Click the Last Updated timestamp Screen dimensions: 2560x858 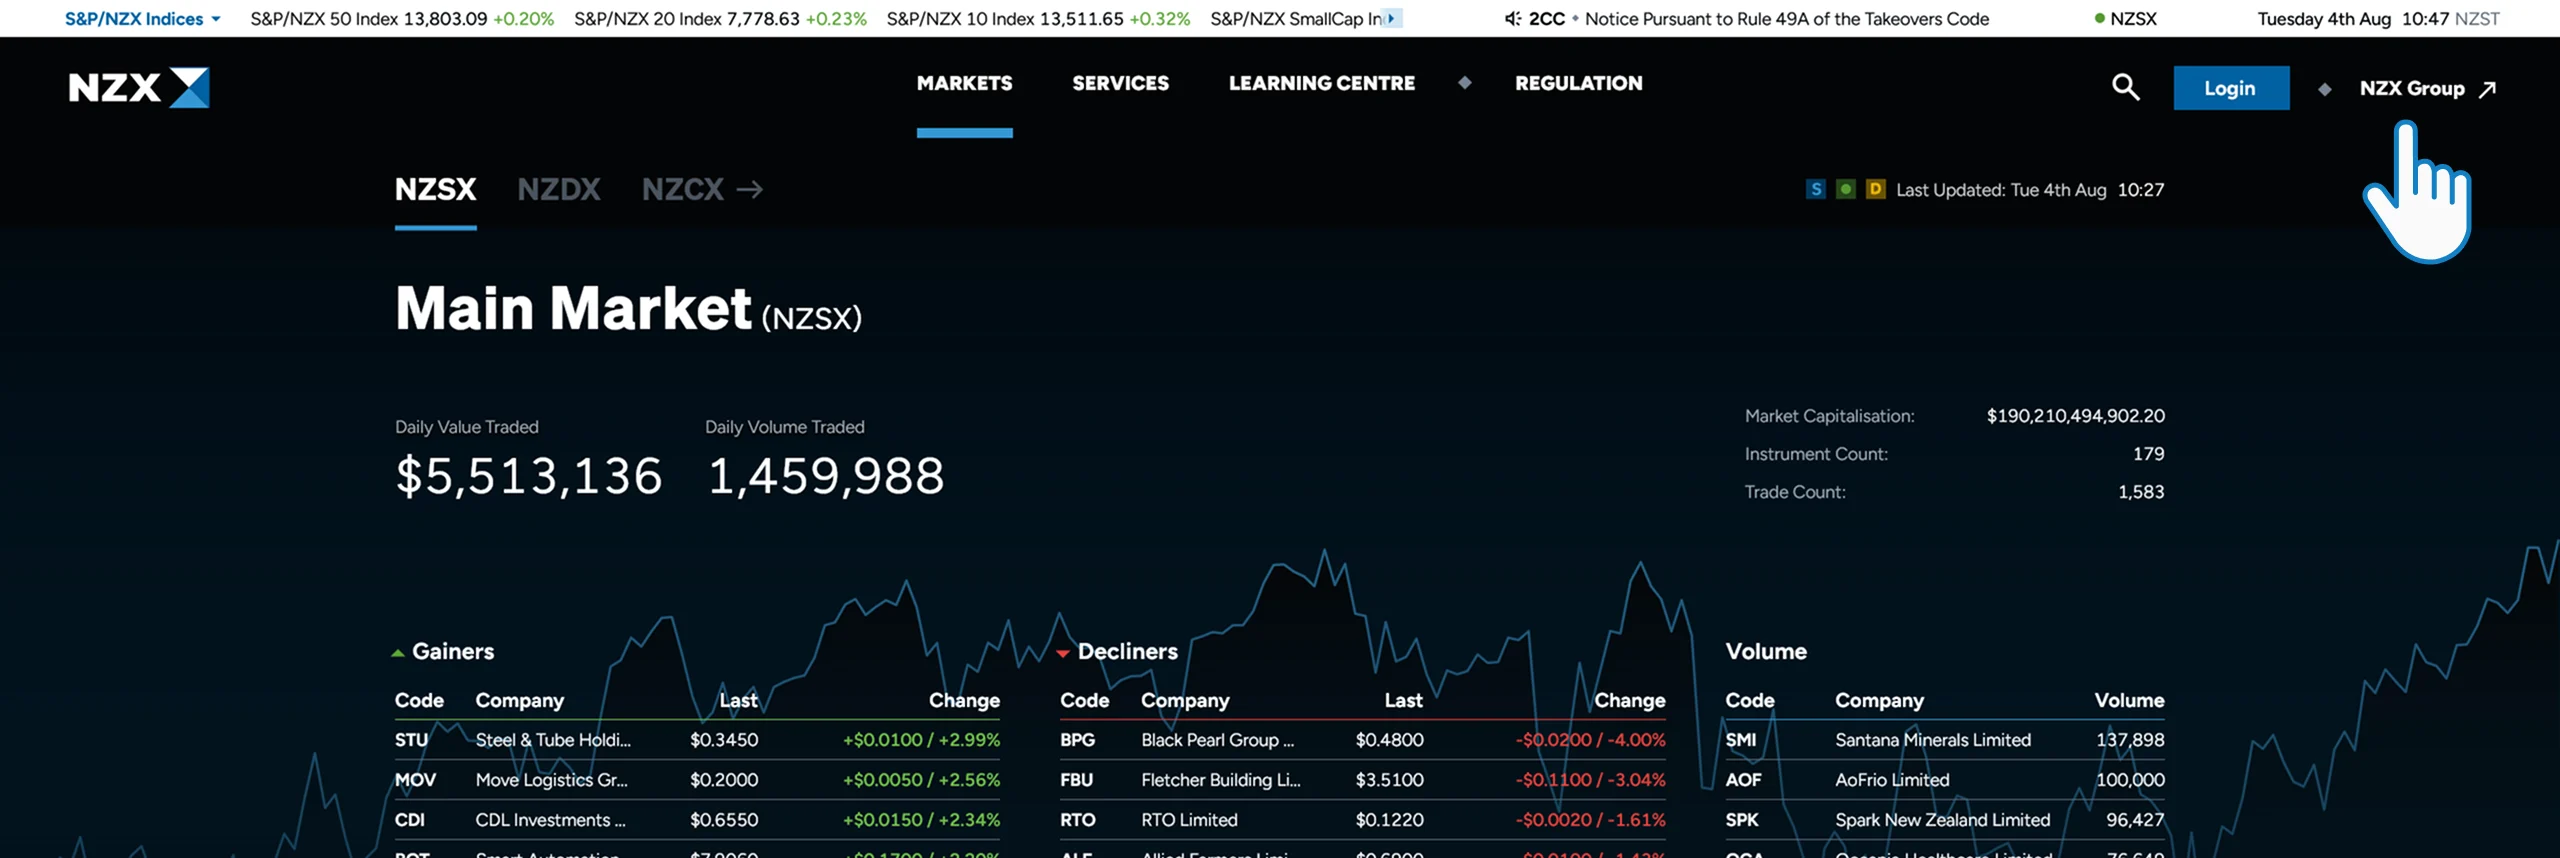[x=2030, y=190]
